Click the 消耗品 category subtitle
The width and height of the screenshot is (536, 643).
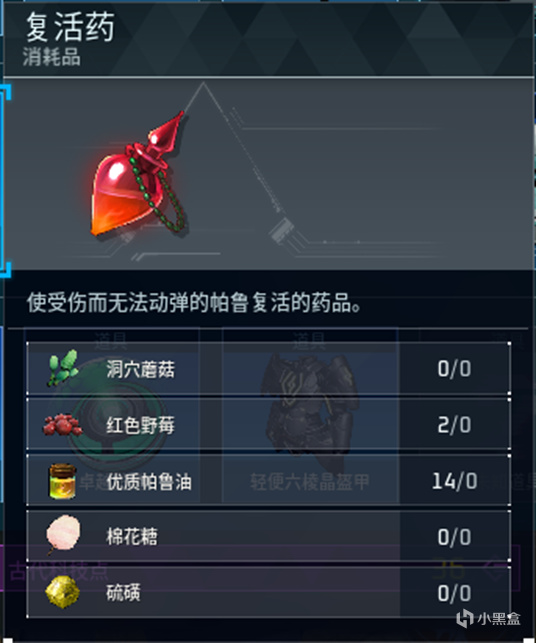(x=52, y=57)
